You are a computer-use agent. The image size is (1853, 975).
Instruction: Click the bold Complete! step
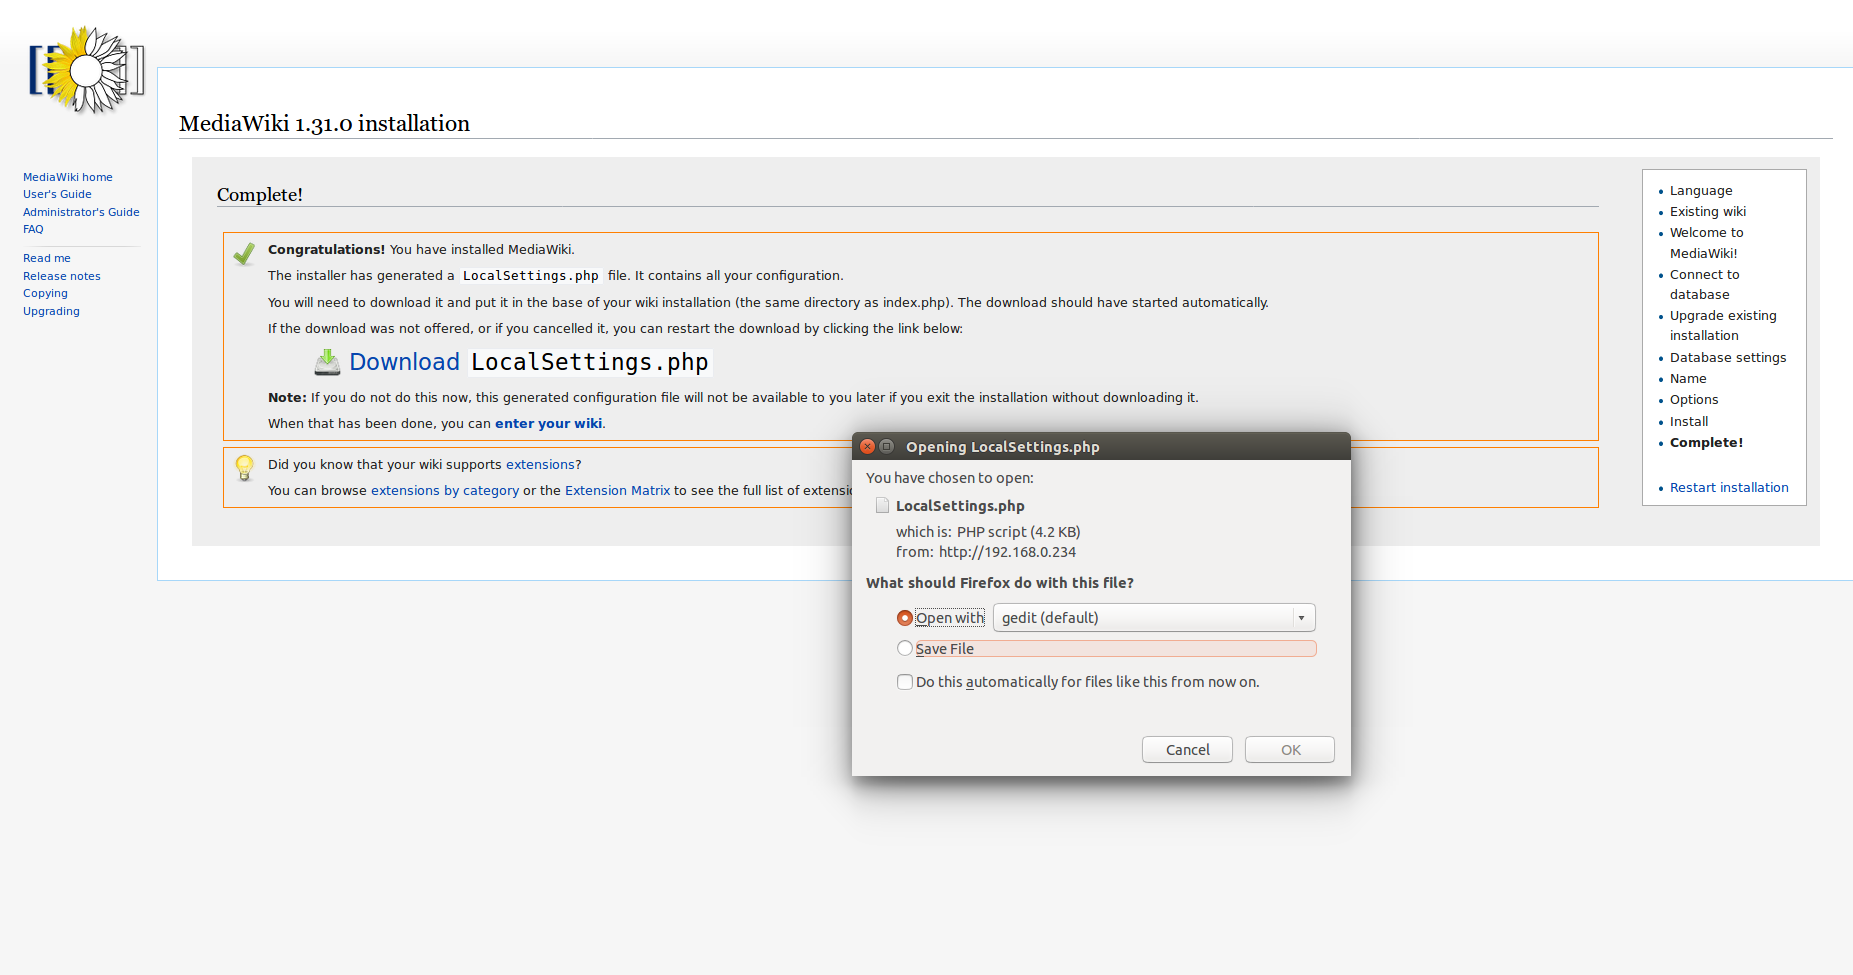tap(1706, 443)
